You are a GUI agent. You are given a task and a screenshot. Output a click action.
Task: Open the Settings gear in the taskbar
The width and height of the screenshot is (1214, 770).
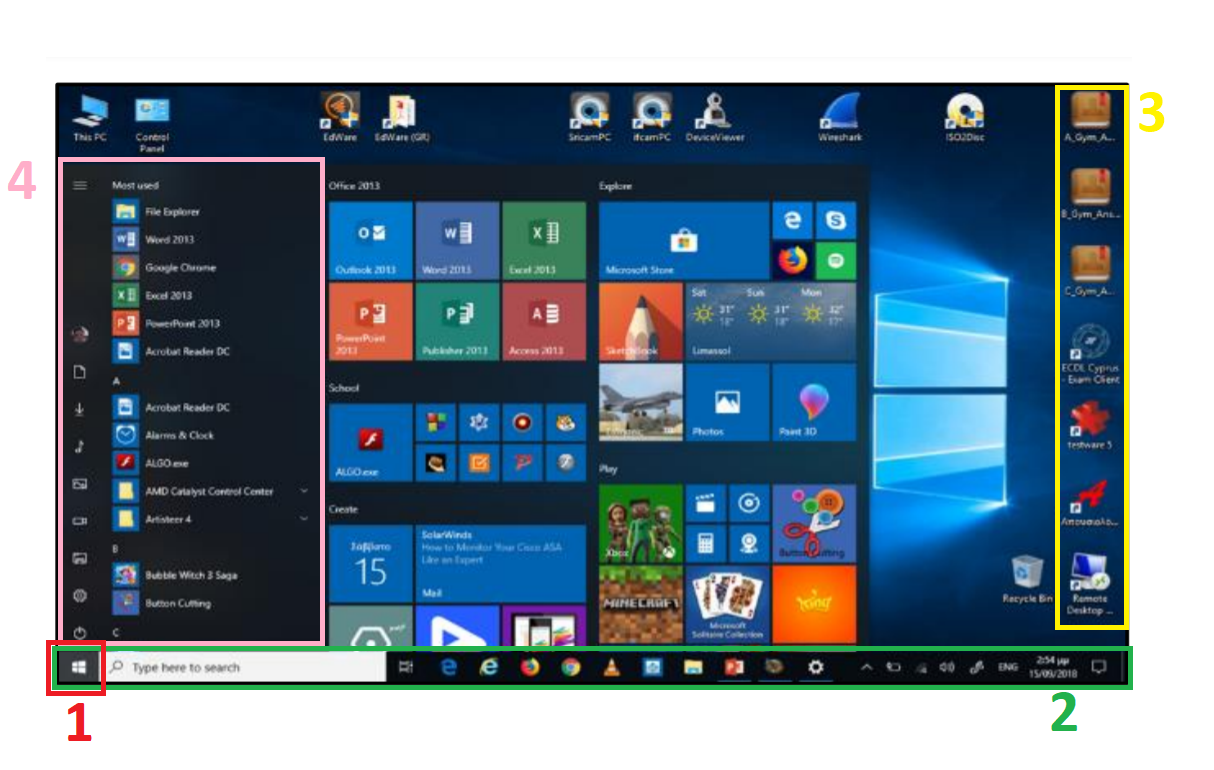815,667
